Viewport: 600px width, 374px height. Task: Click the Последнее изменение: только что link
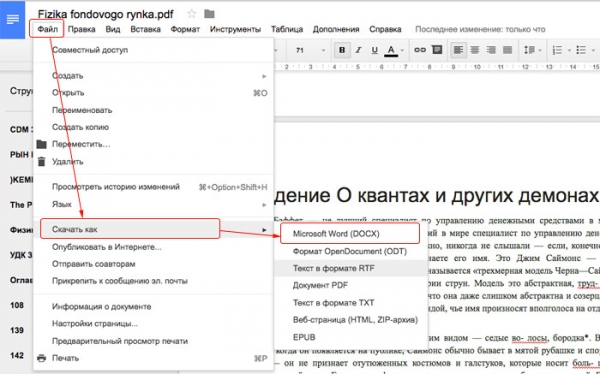[x=480, y=29]
